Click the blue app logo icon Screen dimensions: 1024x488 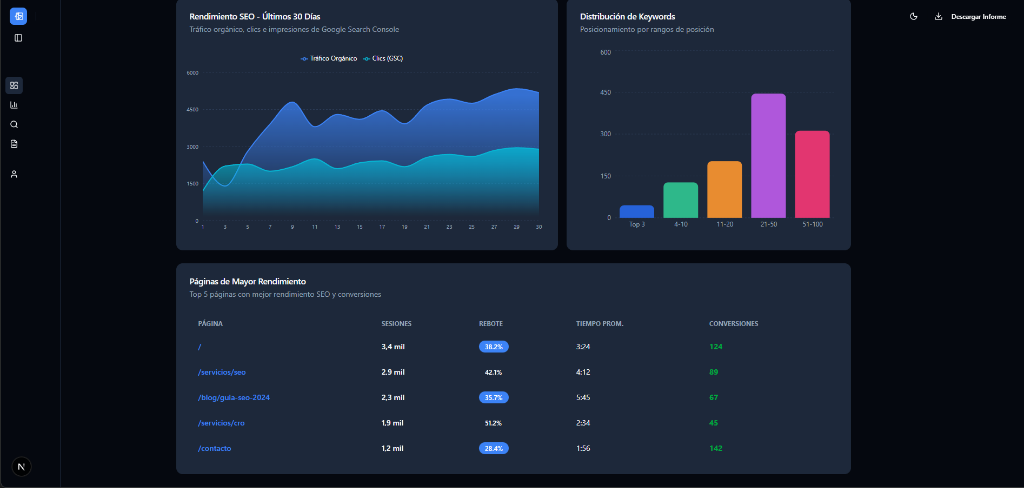tap(18, 16)
